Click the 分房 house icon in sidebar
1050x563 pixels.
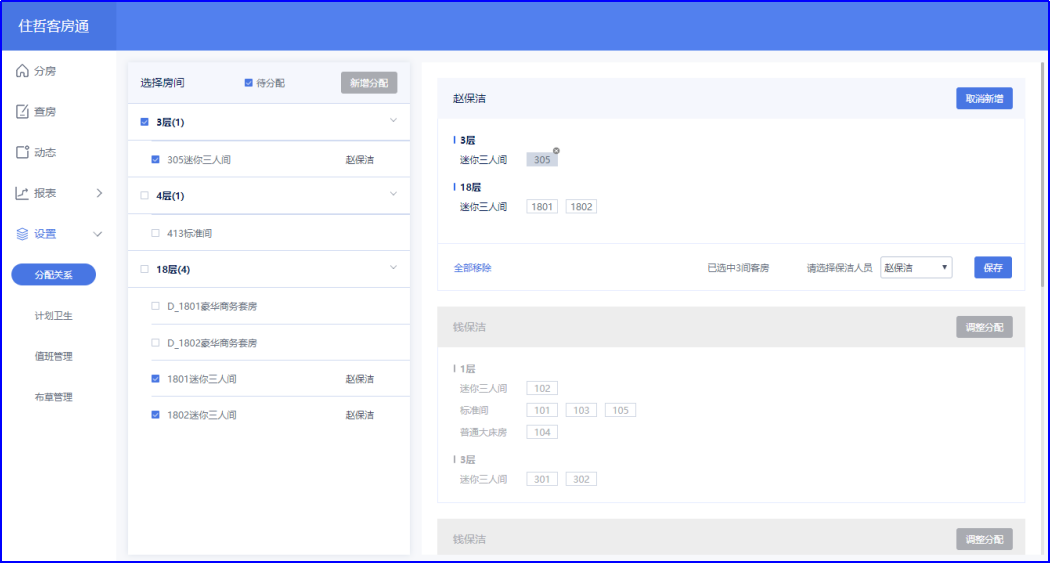pyautogui.click(x=22, y=70)
